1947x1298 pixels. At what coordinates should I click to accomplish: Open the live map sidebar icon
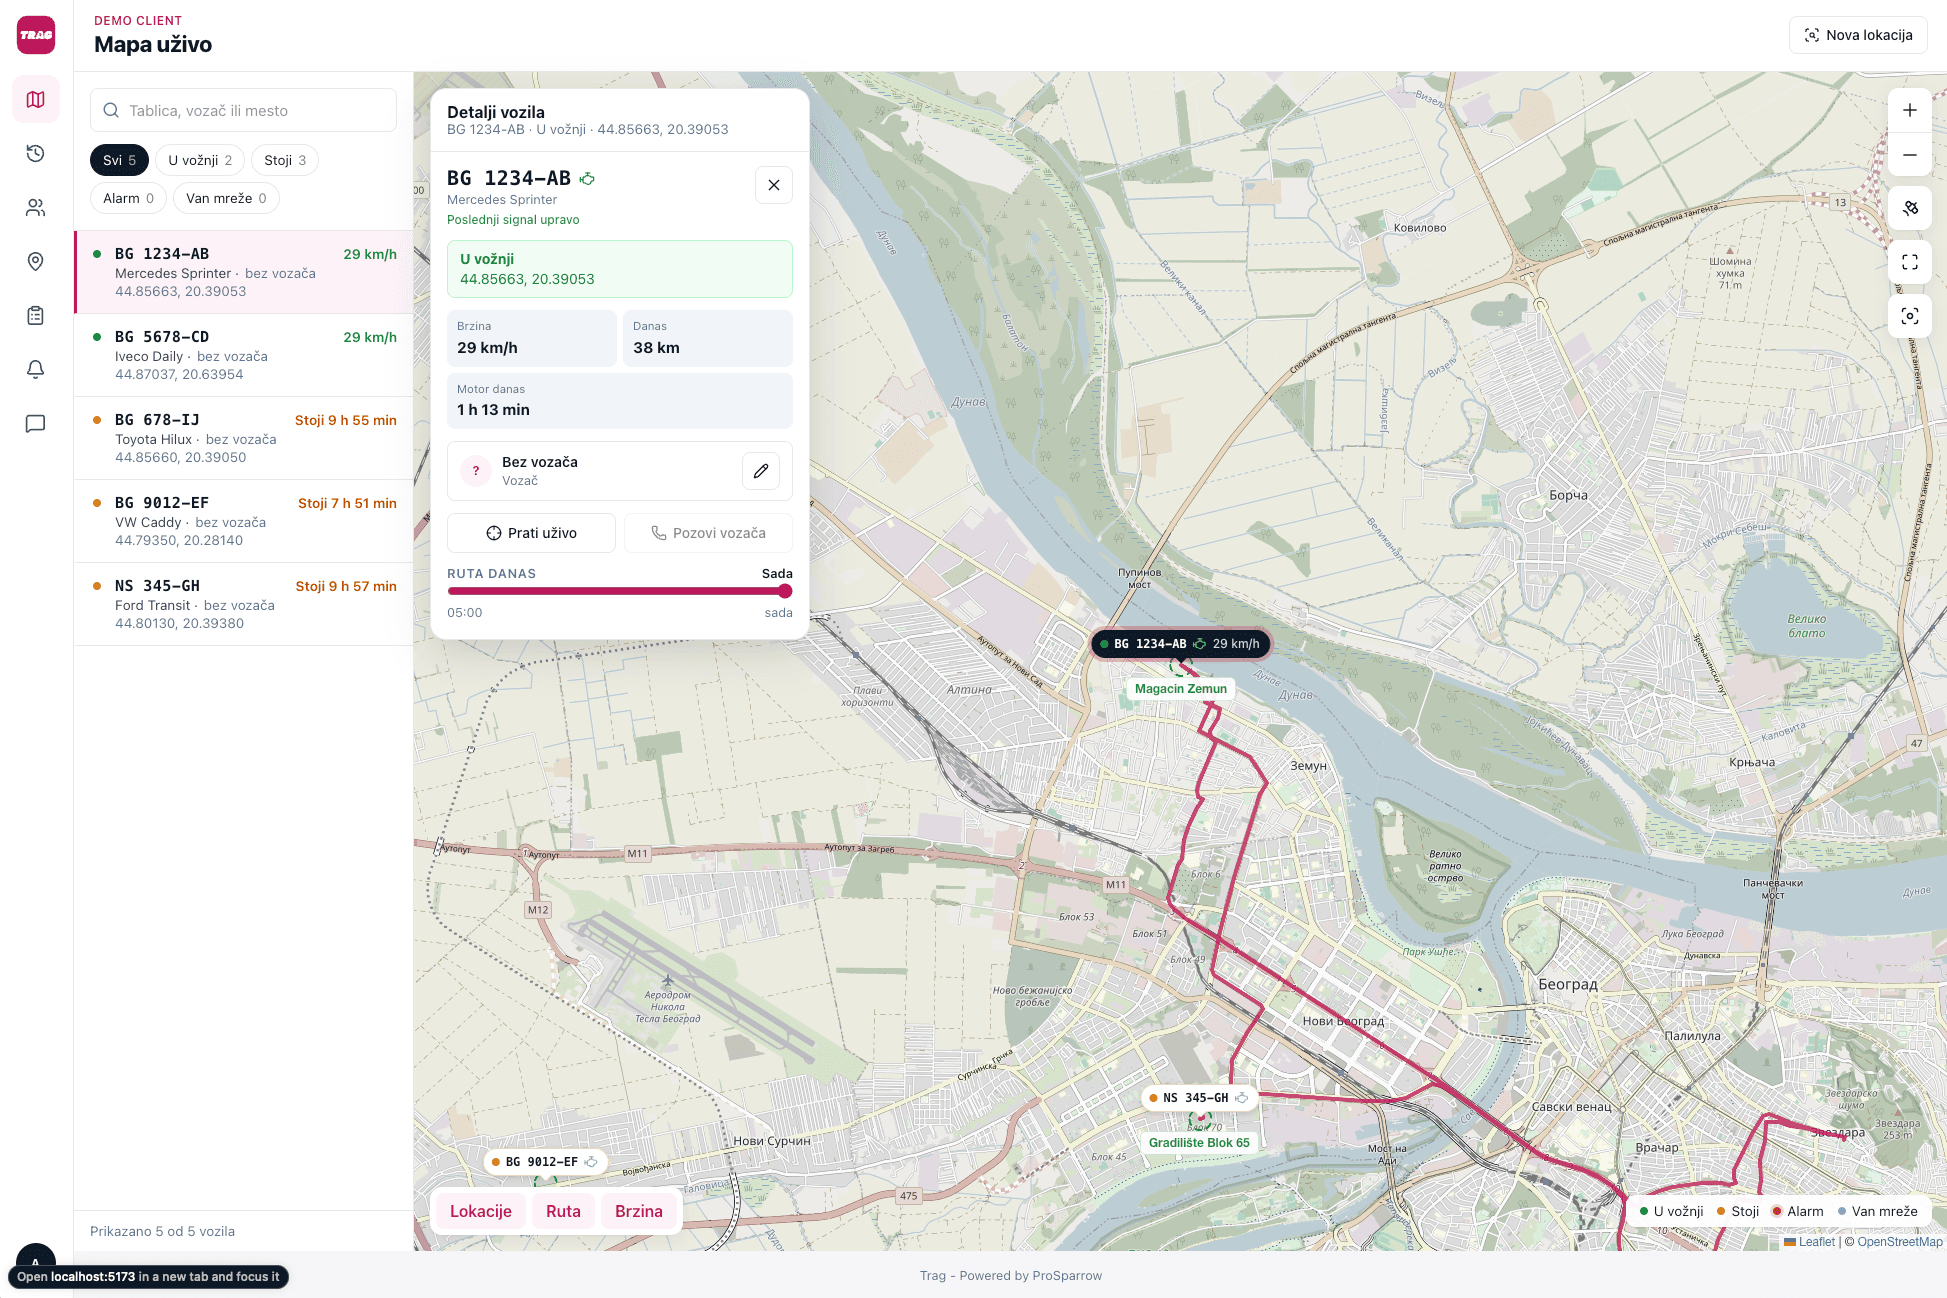[x=36, y=99]
